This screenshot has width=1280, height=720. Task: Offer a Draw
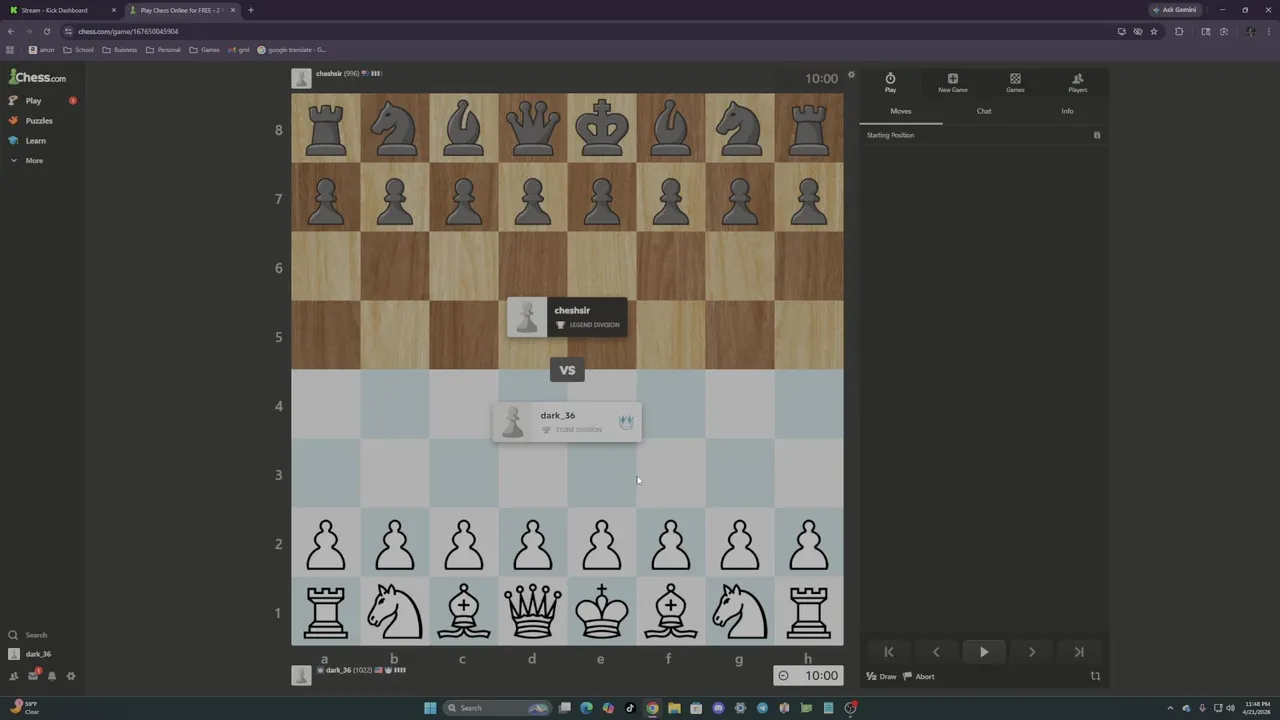click(x=881, y=677)
